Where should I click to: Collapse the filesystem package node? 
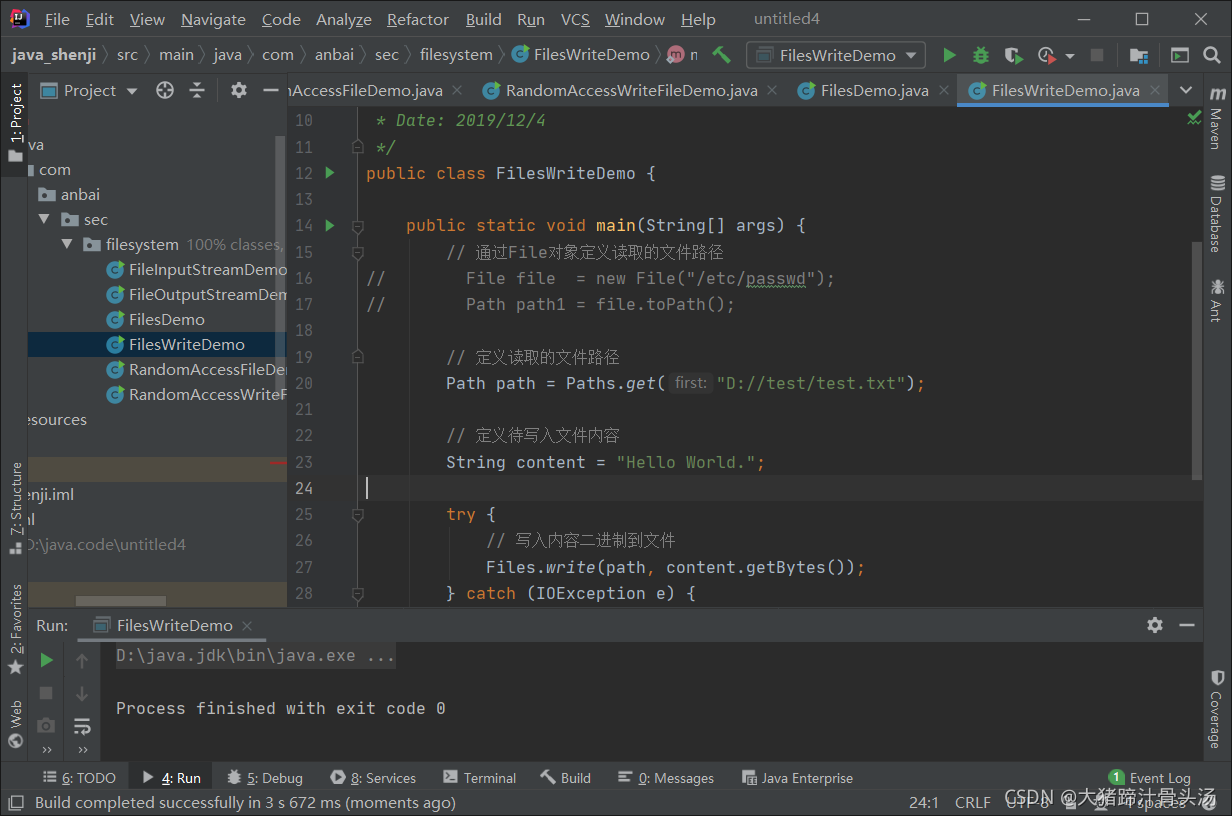[x=66, y=244]
